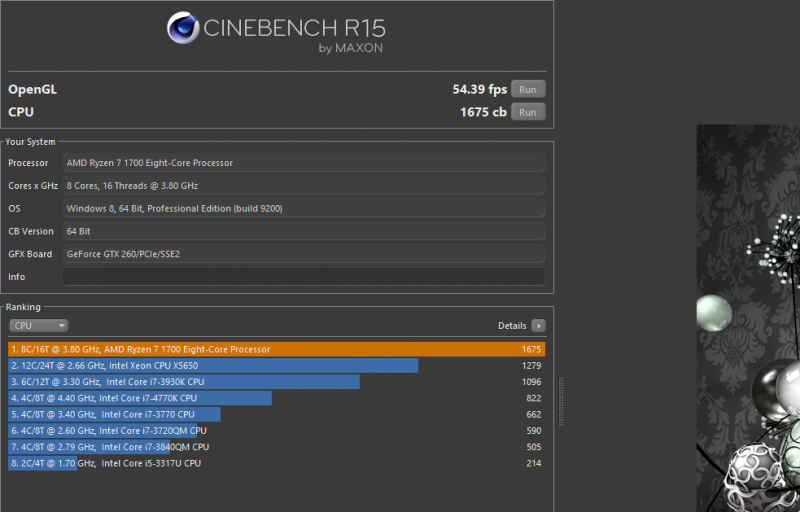Screen dimensions: 800x512
Task: Click score 214 in ranking list
Action: pos(534,464)
